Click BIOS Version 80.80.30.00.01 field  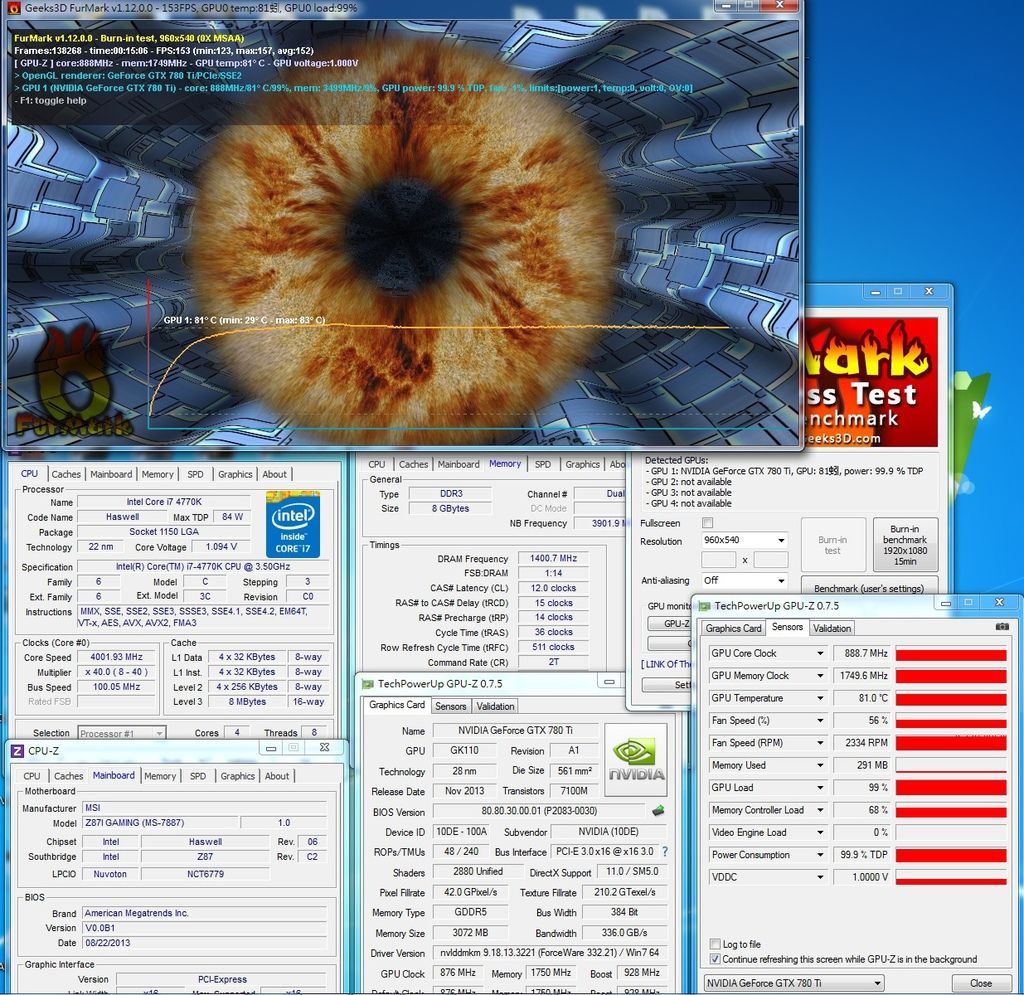(539, 811)
